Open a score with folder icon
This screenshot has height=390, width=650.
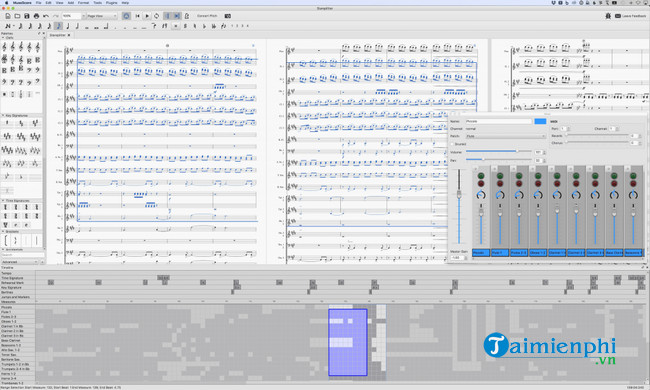tap(17, 16)
